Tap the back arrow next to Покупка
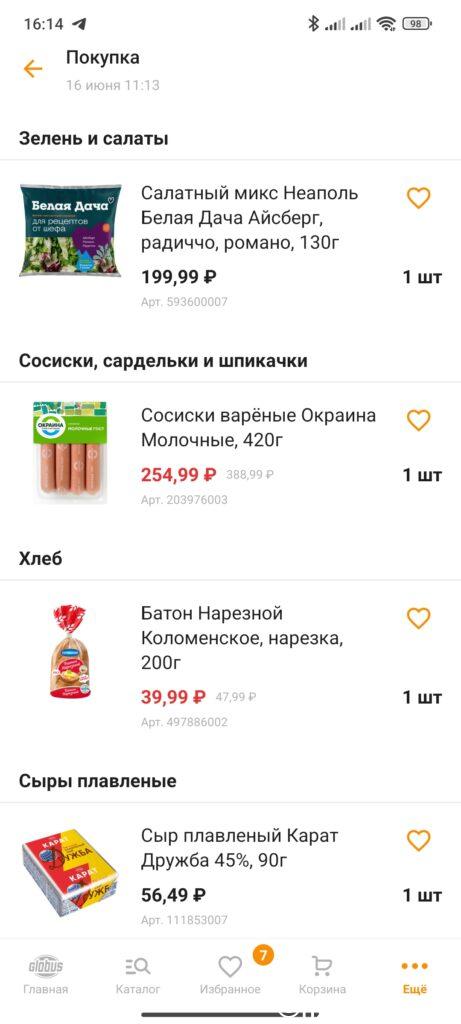The height and width of the screenshot is (1024, 461). (x=33, y=69)
